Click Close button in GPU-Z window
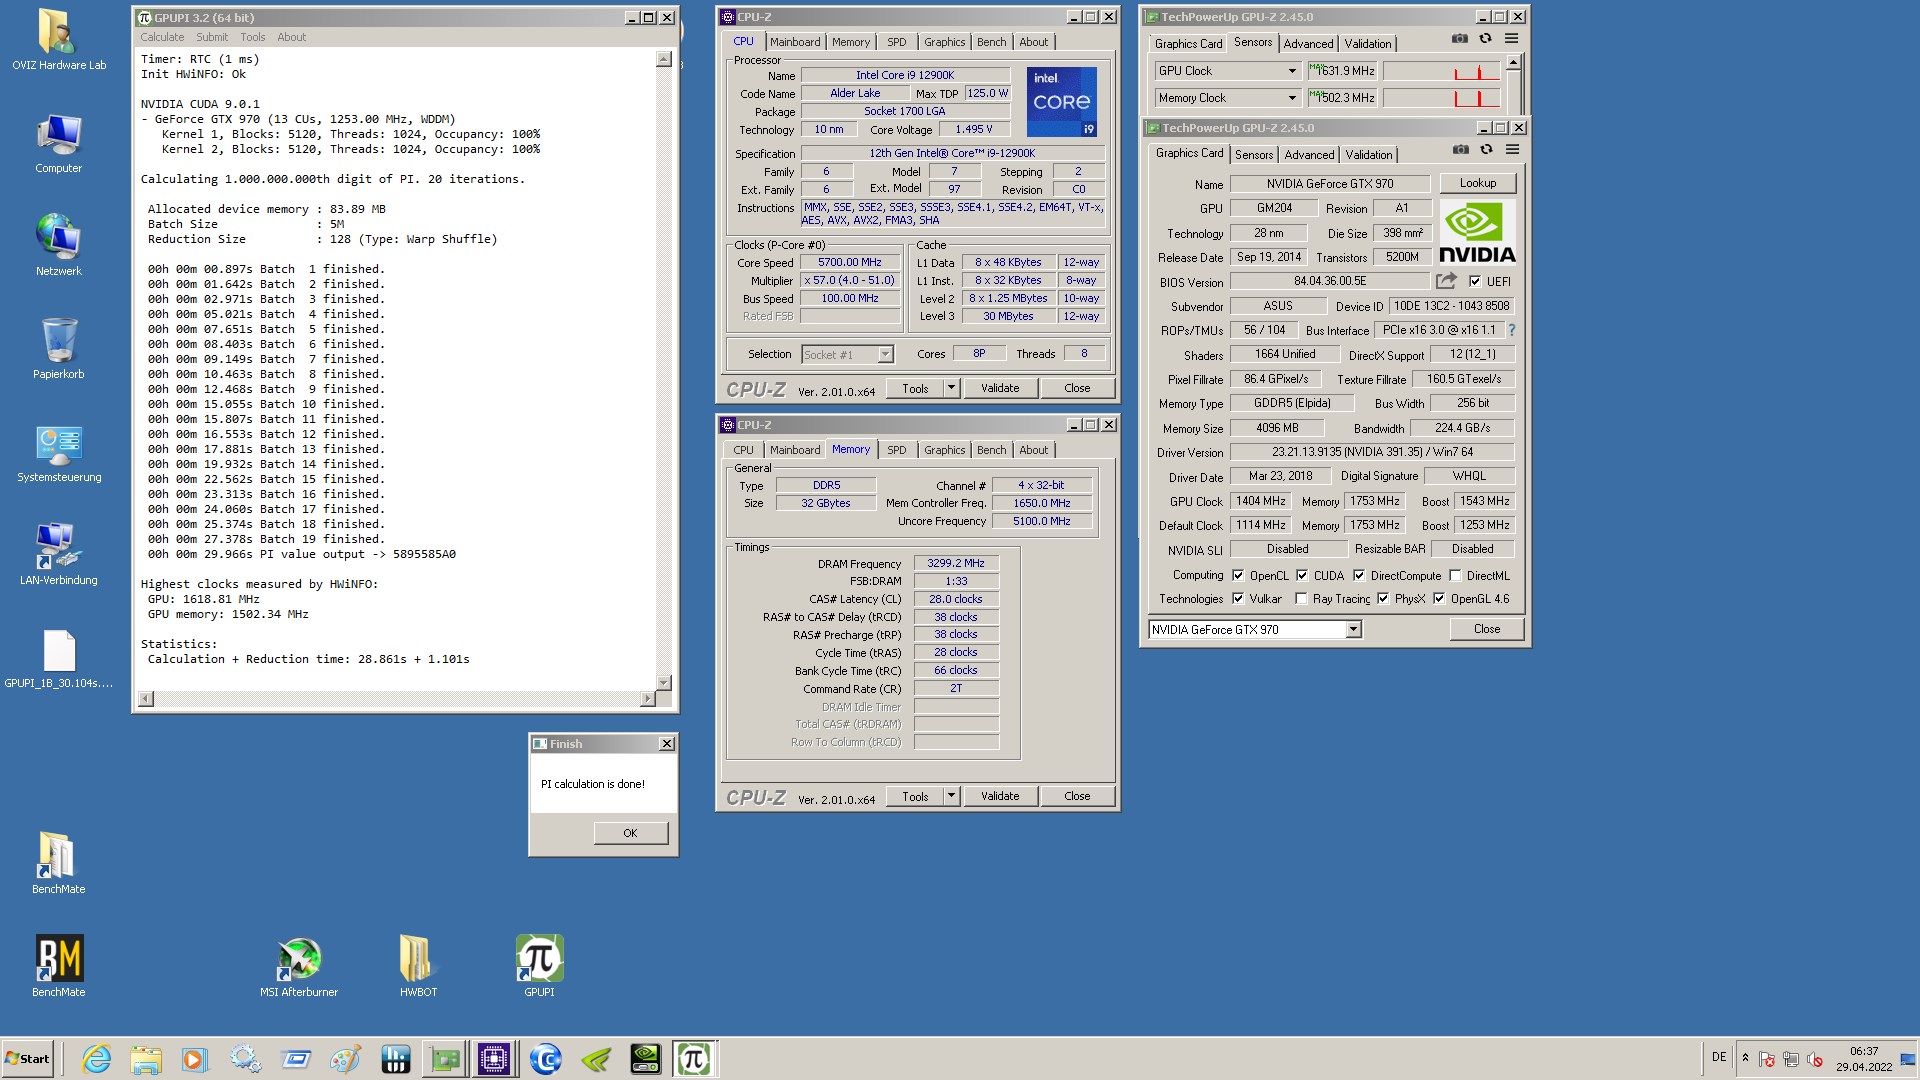 [x=1486, y=629]
